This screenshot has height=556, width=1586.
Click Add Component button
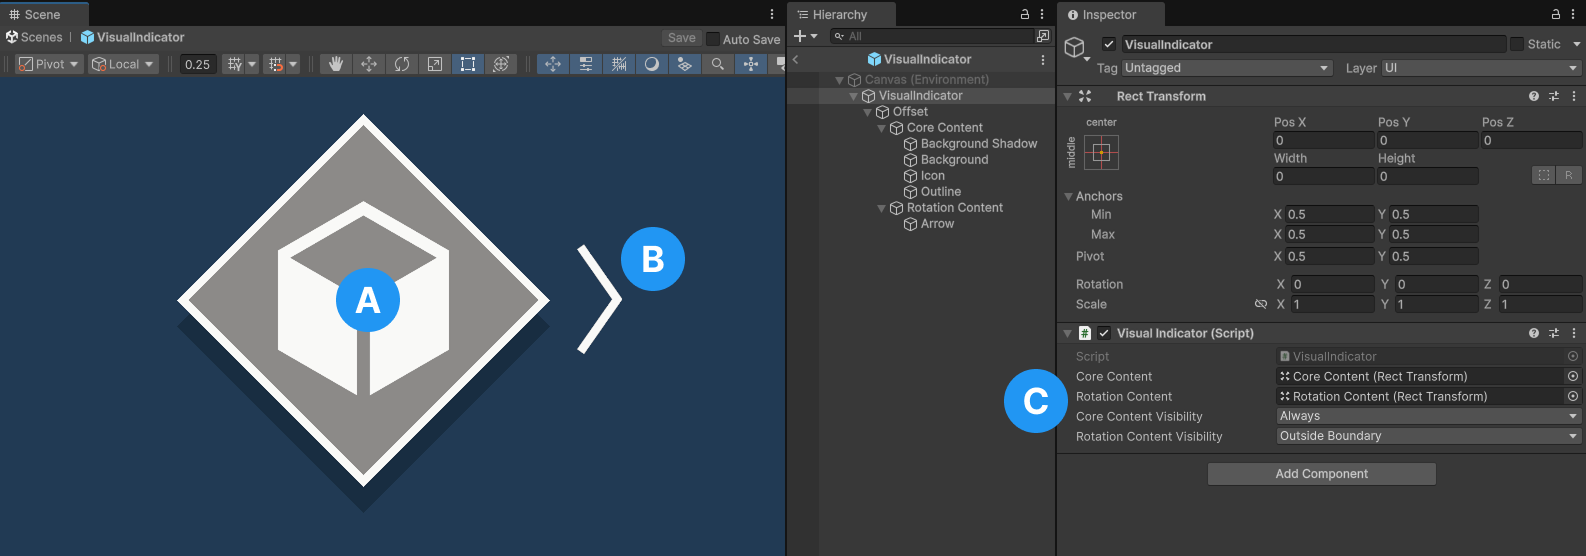1321,474
